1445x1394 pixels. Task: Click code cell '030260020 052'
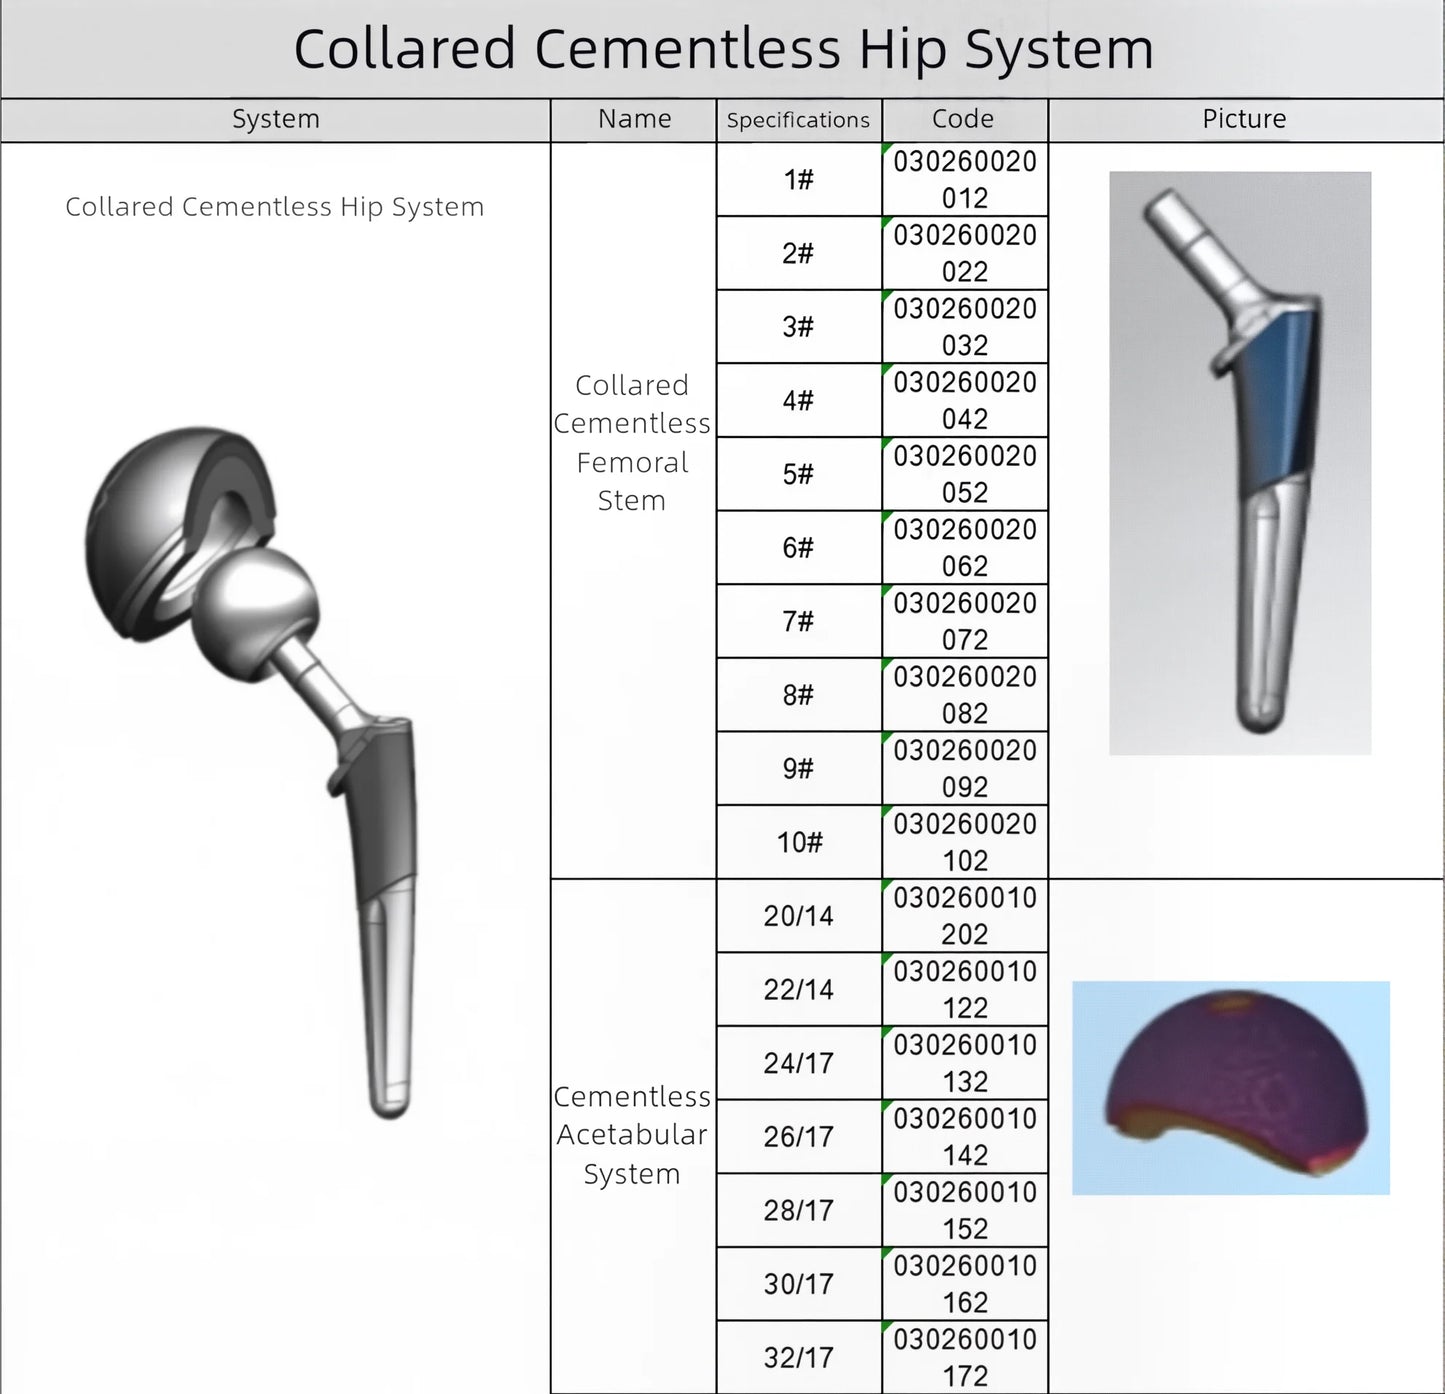tap(965, 474)
